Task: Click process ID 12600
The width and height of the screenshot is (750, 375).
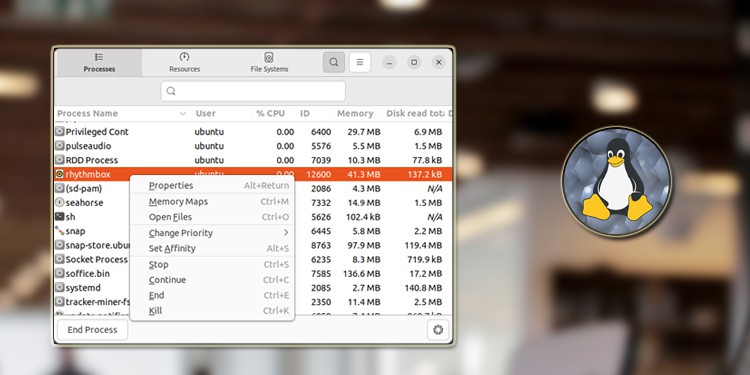Action: (318, 174)
